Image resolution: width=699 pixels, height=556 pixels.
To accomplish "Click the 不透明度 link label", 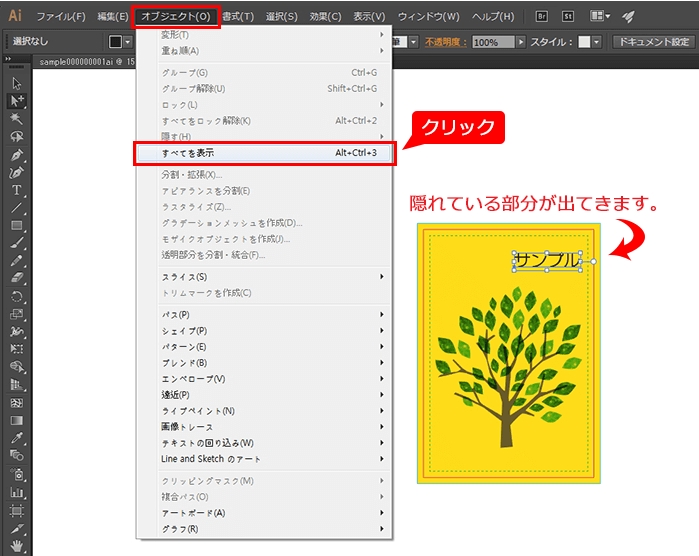I will [445, 42].
